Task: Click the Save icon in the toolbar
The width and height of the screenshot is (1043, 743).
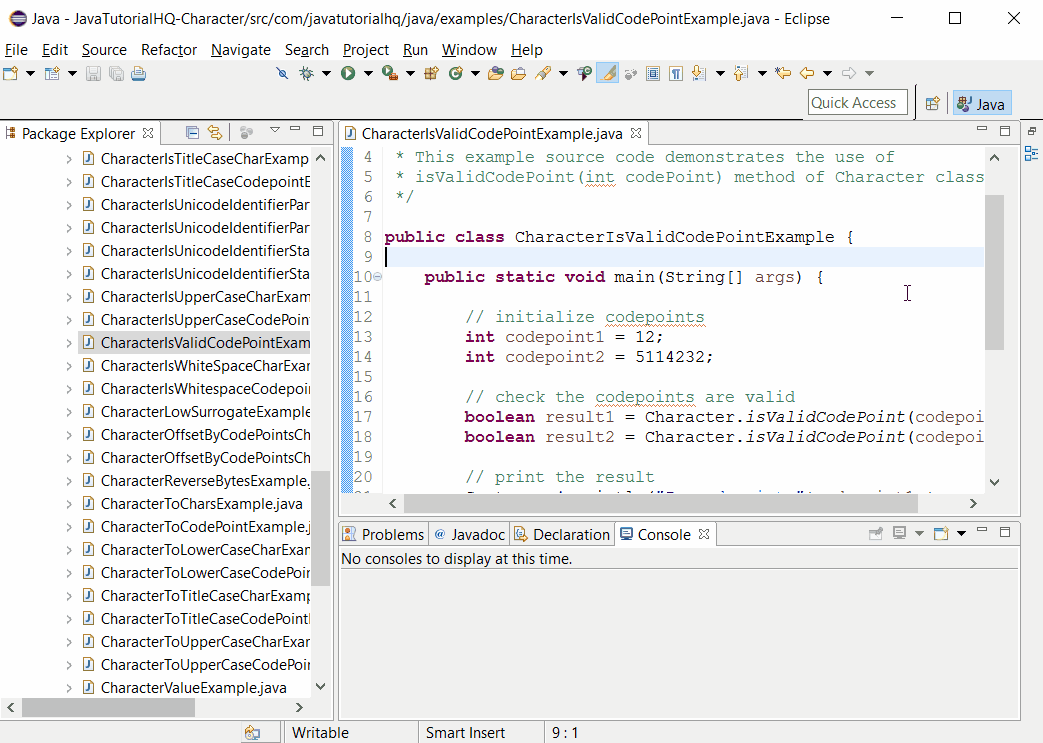Action: pos(93,73)
